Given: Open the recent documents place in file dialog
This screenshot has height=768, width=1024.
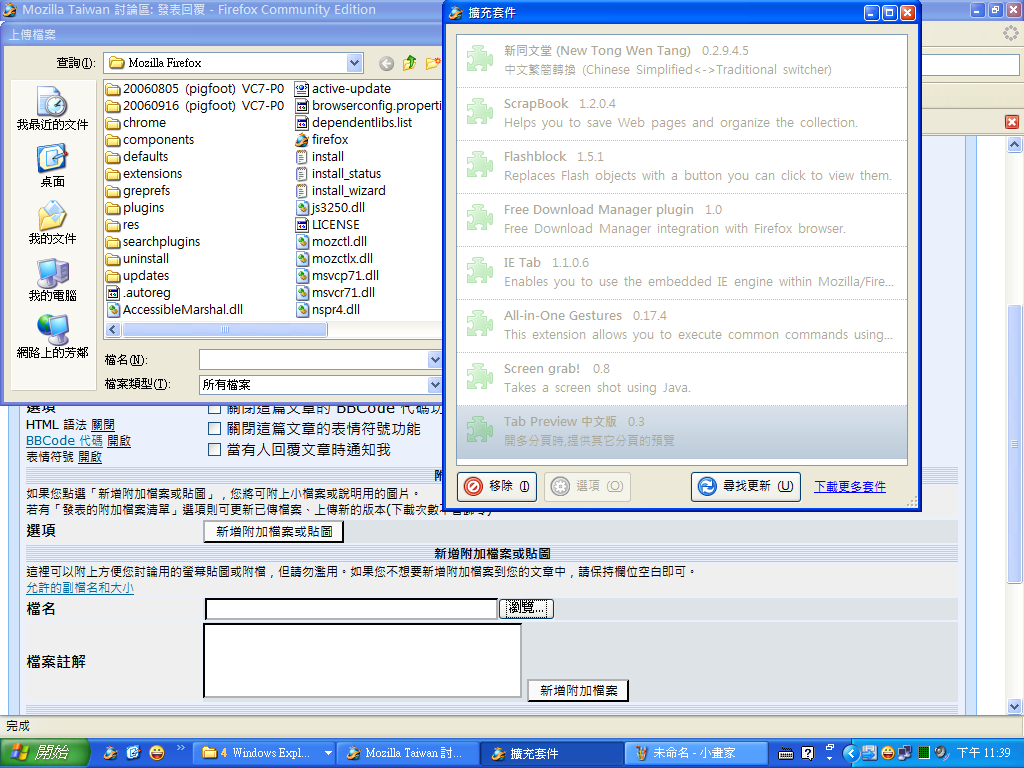Looking at the screenshot, I should coord(52,108).
